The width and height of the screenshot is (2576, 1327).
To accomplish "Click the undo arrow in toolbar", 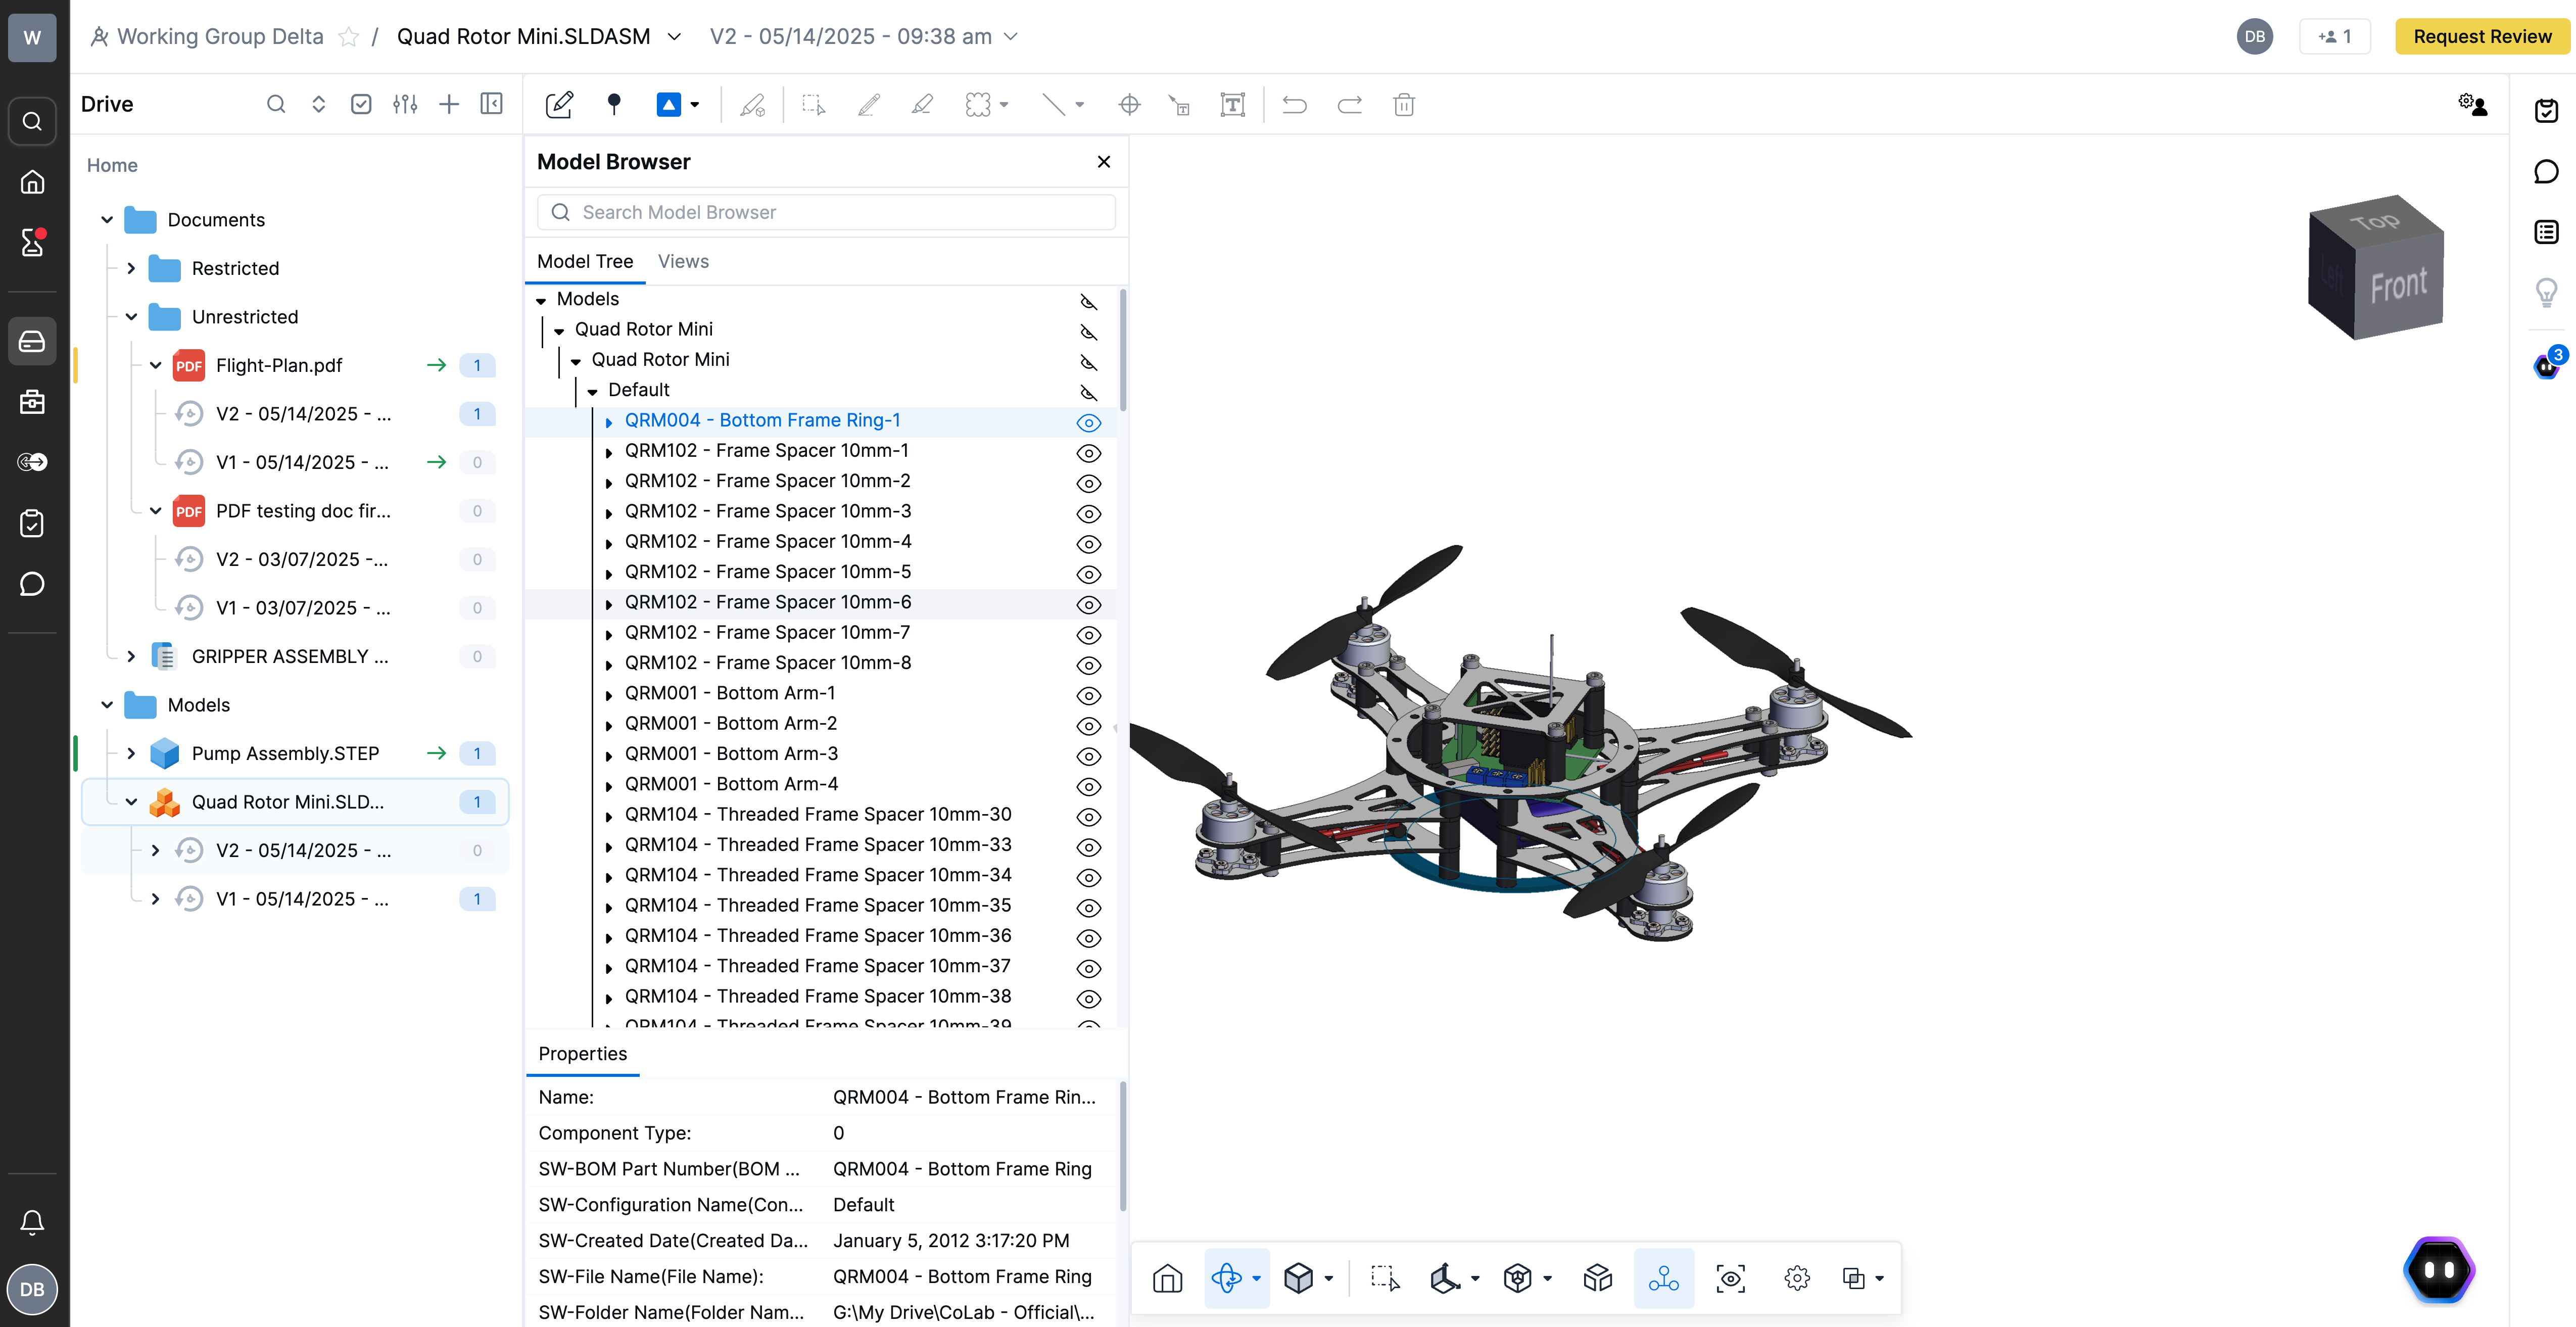I will click(1294, 104).
